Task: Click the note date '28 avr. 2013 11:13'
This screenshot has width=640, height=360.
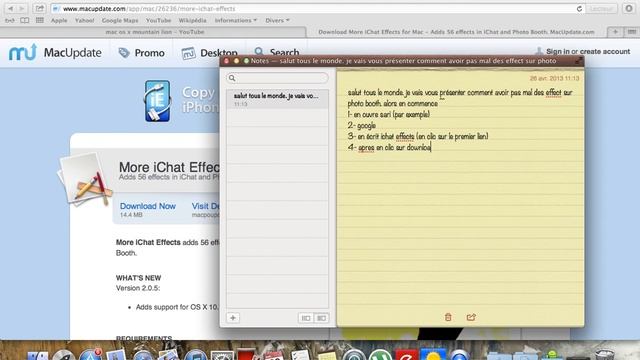Action: 554,78
